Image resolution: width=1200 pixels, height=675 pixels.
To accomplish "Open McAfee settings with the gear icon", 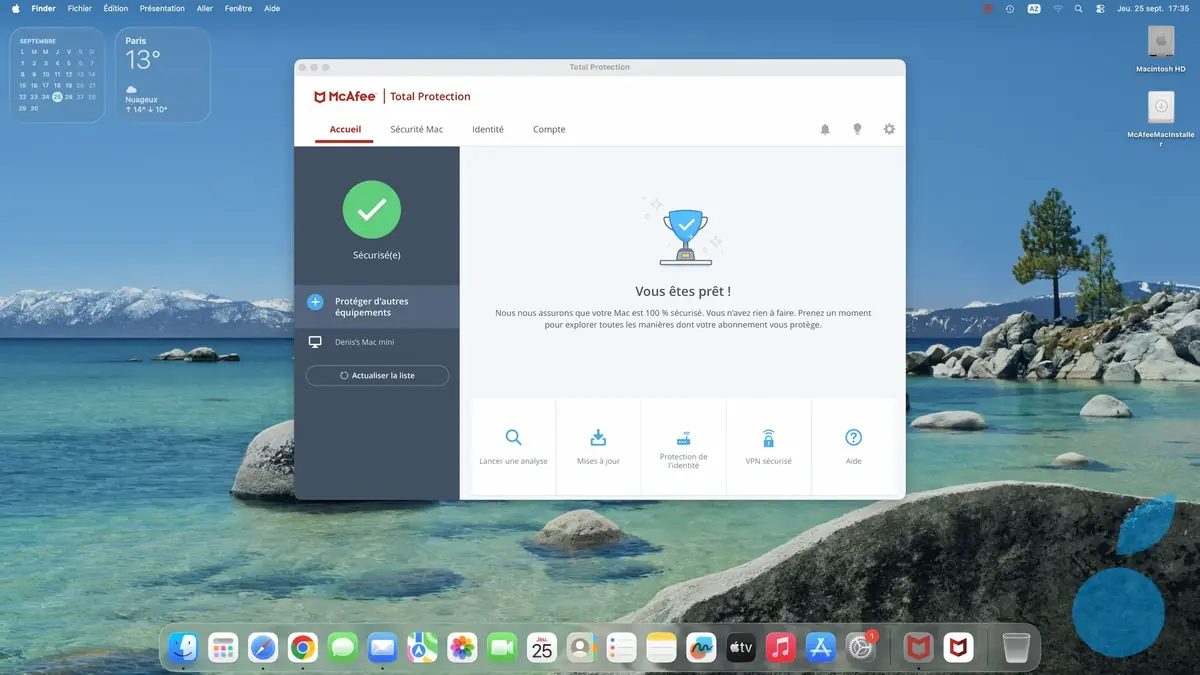I will pos(889,129).
